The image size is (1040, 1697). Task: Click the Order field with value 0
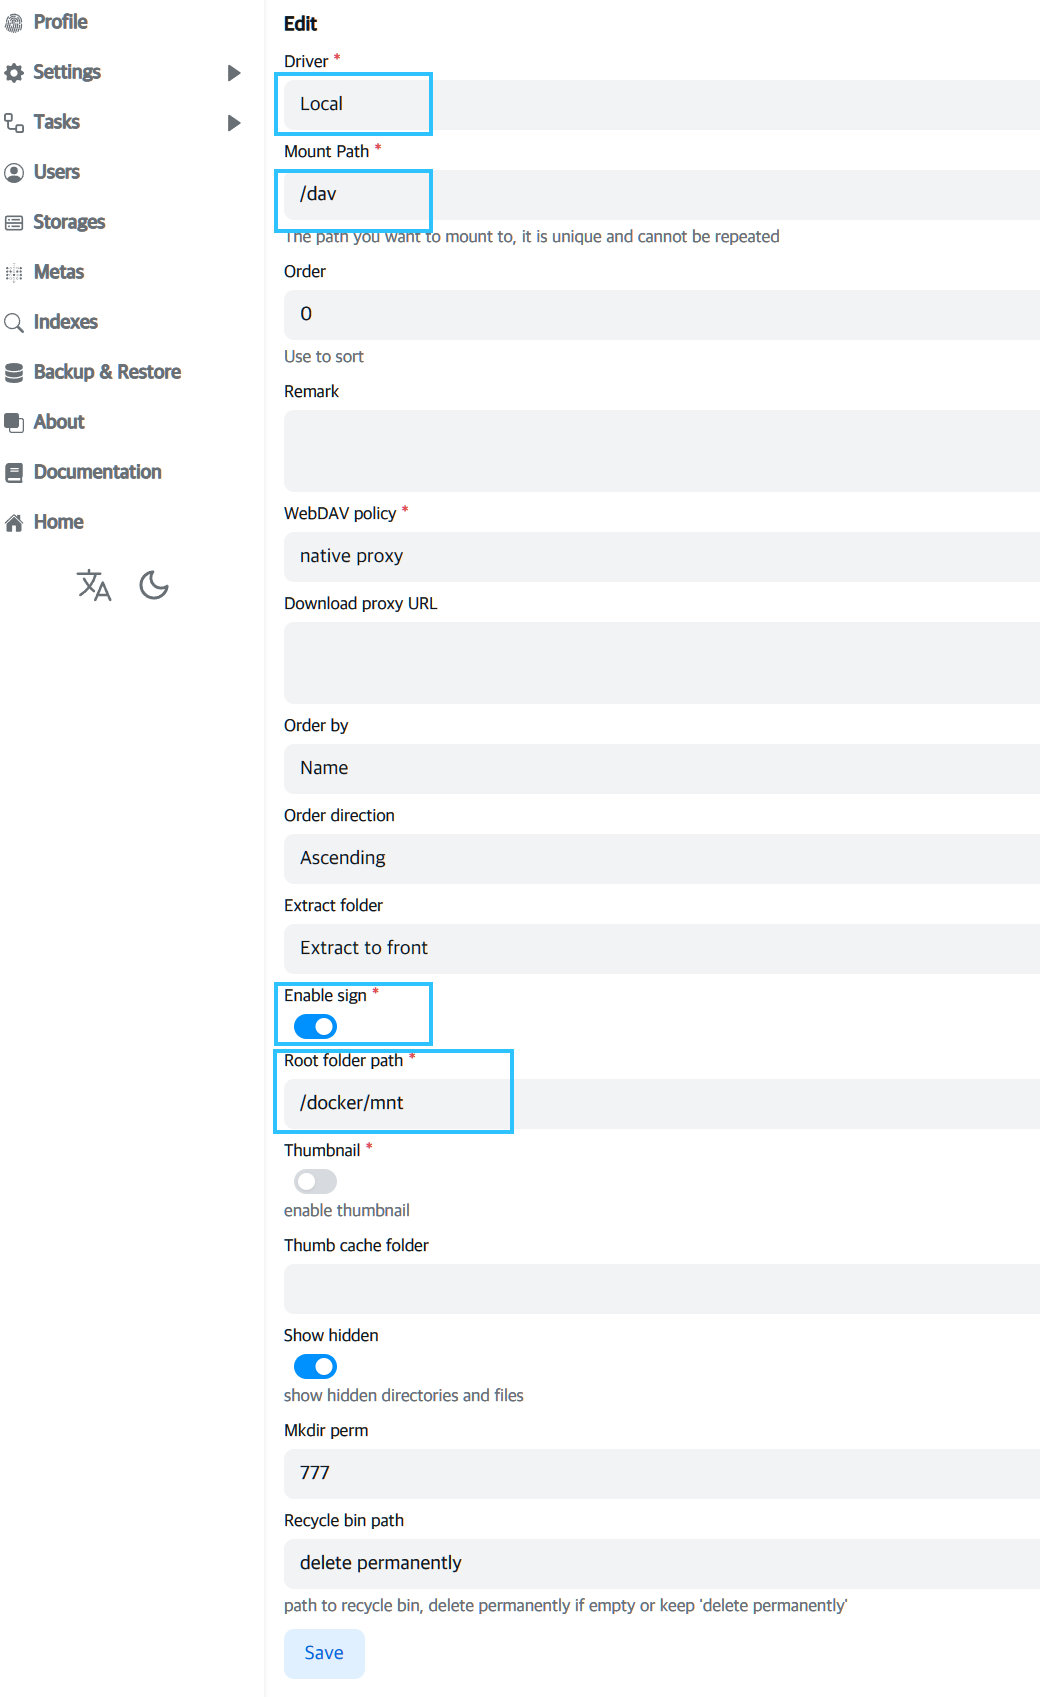[x=662, y=314]
